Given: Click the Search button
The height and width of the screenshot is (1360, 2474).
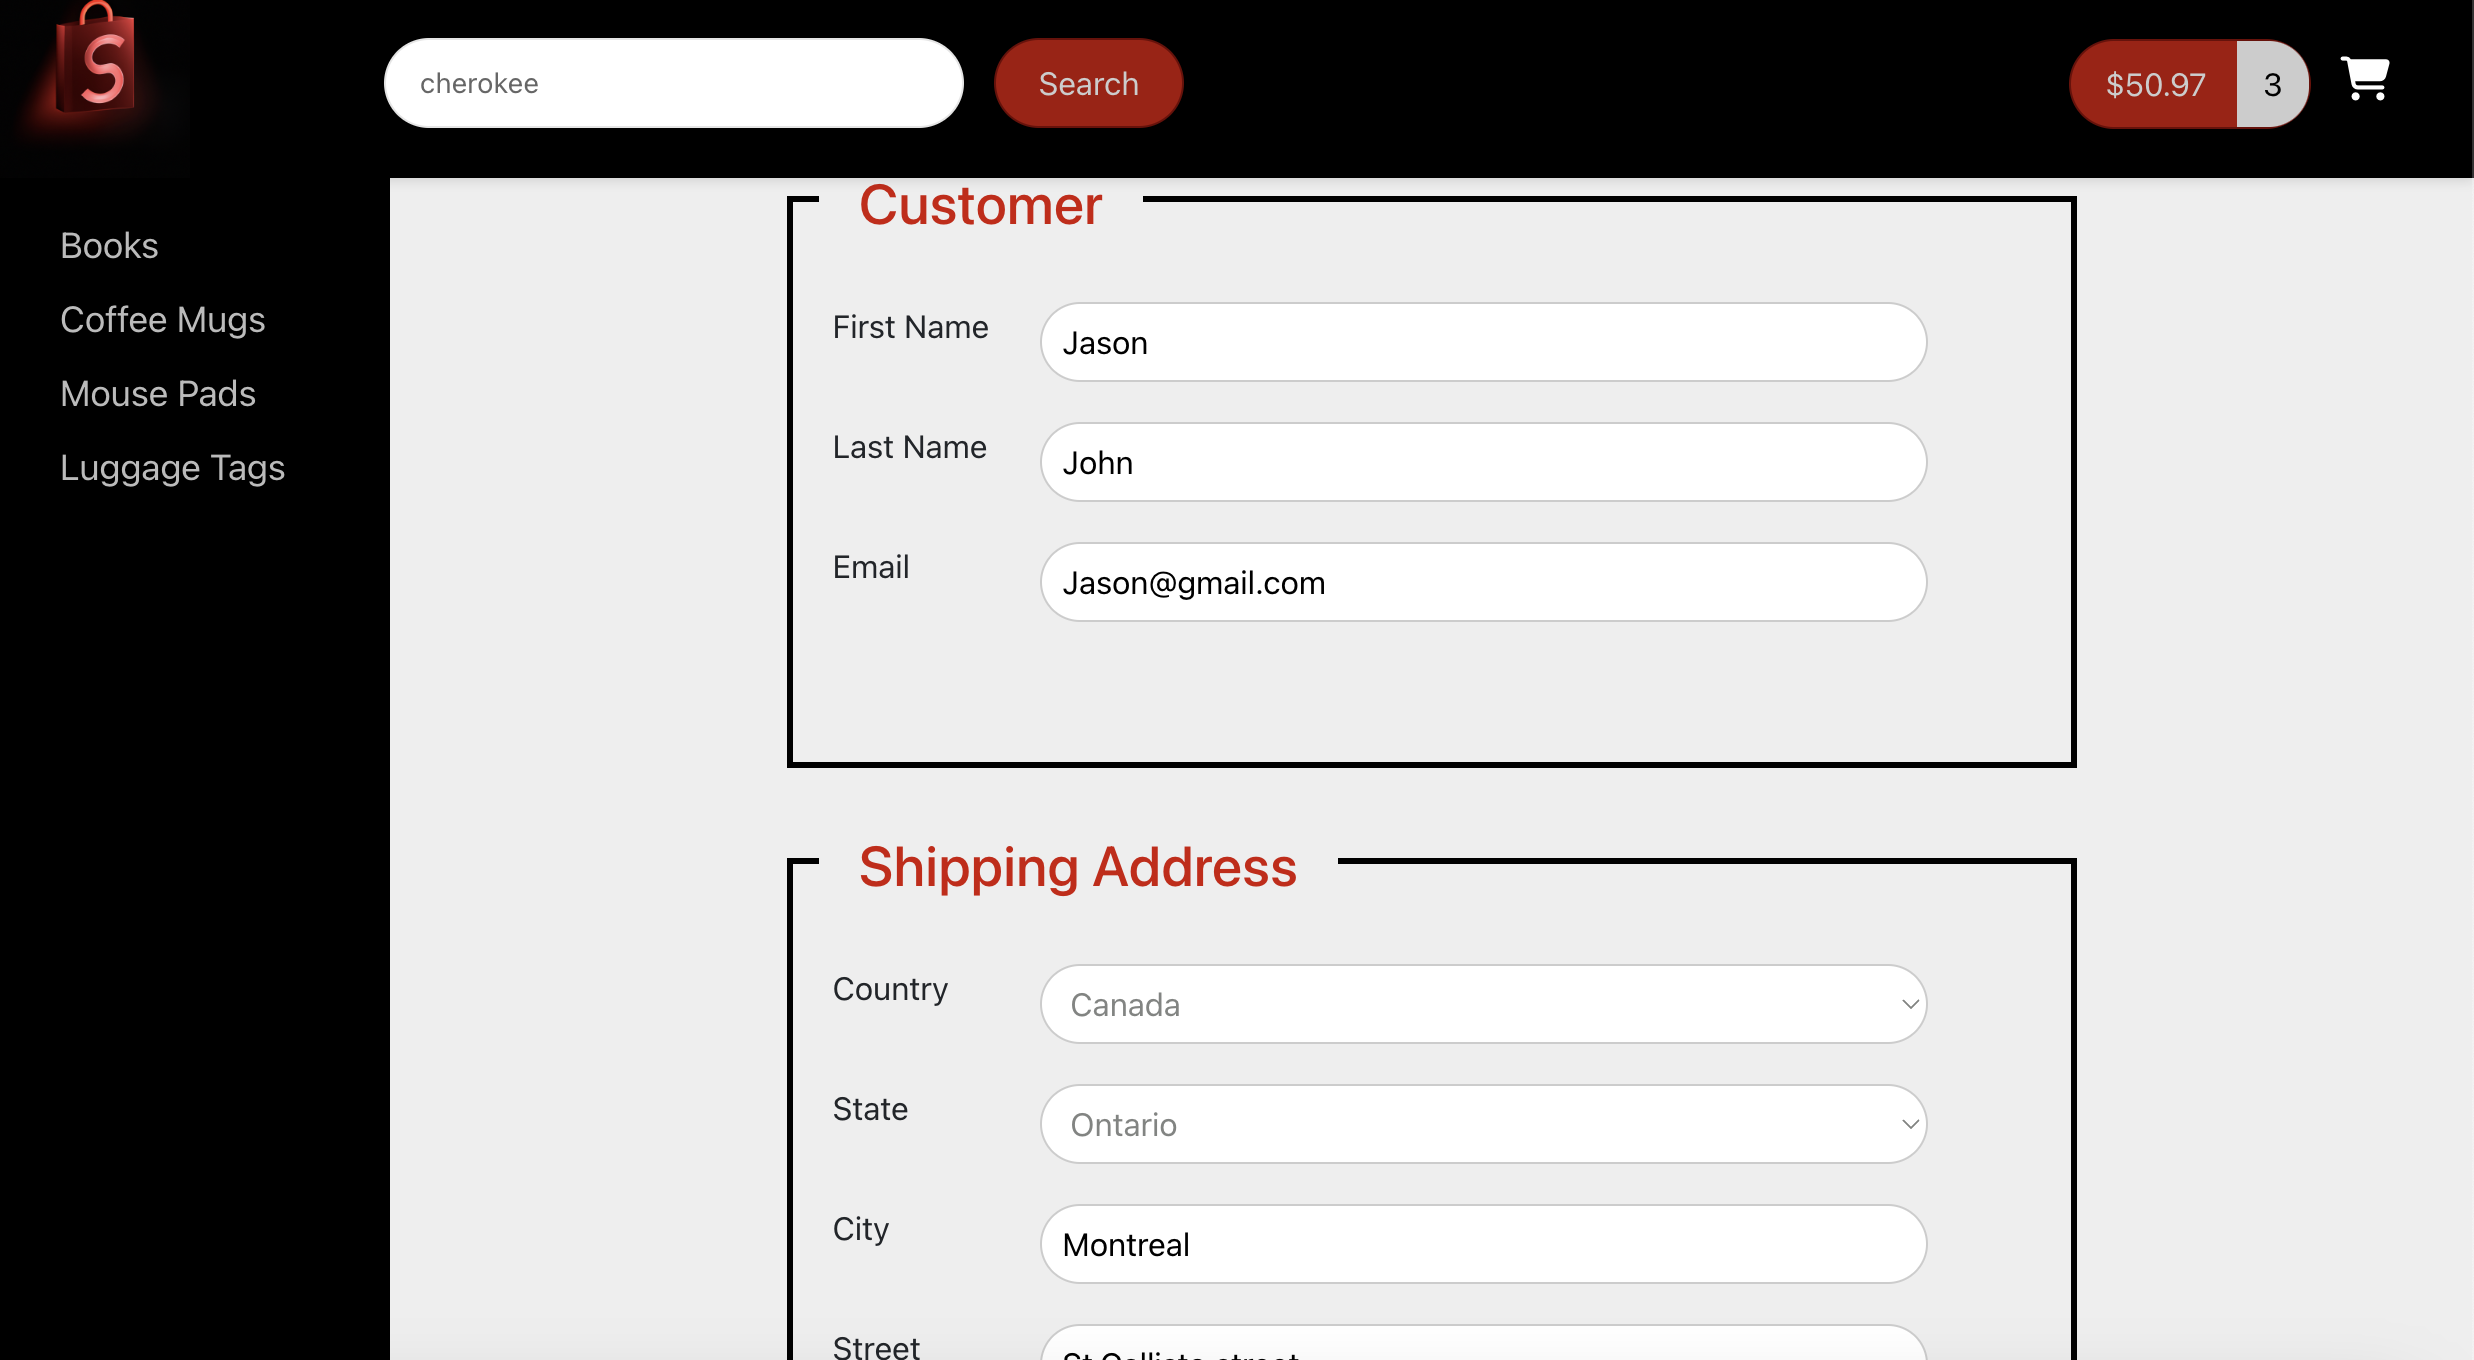Looking at the screenshot, I should coord(1088,83).
